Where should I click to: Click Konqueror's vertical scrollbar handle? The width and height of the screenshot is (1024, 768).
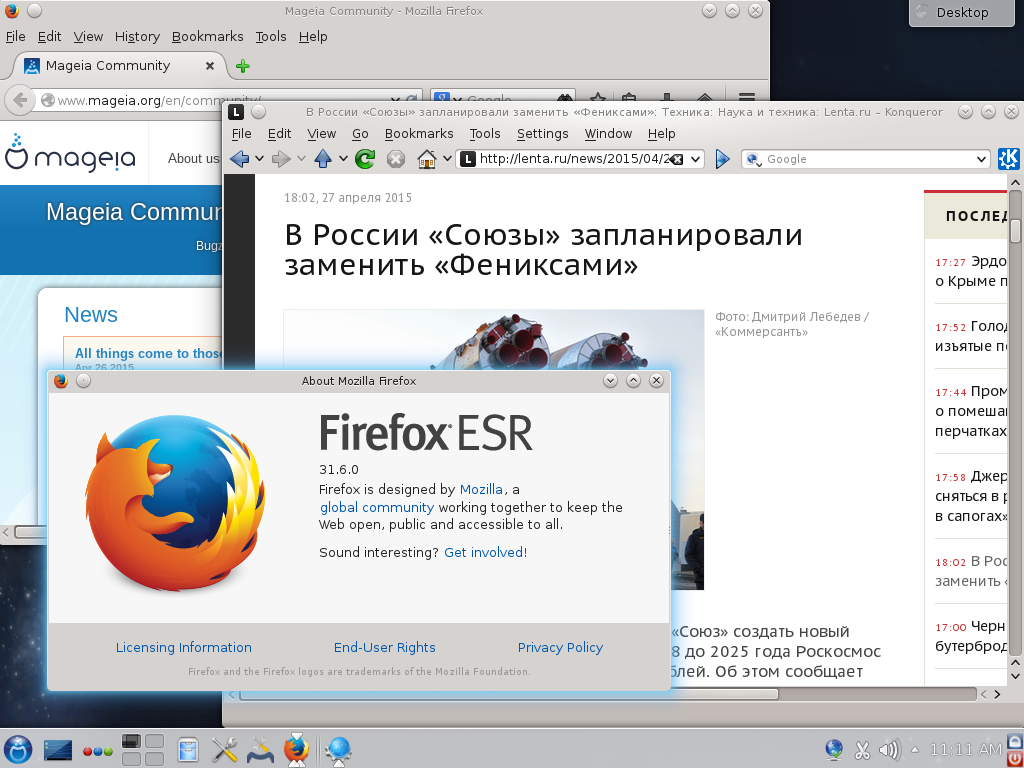[x=1016, y=231]
